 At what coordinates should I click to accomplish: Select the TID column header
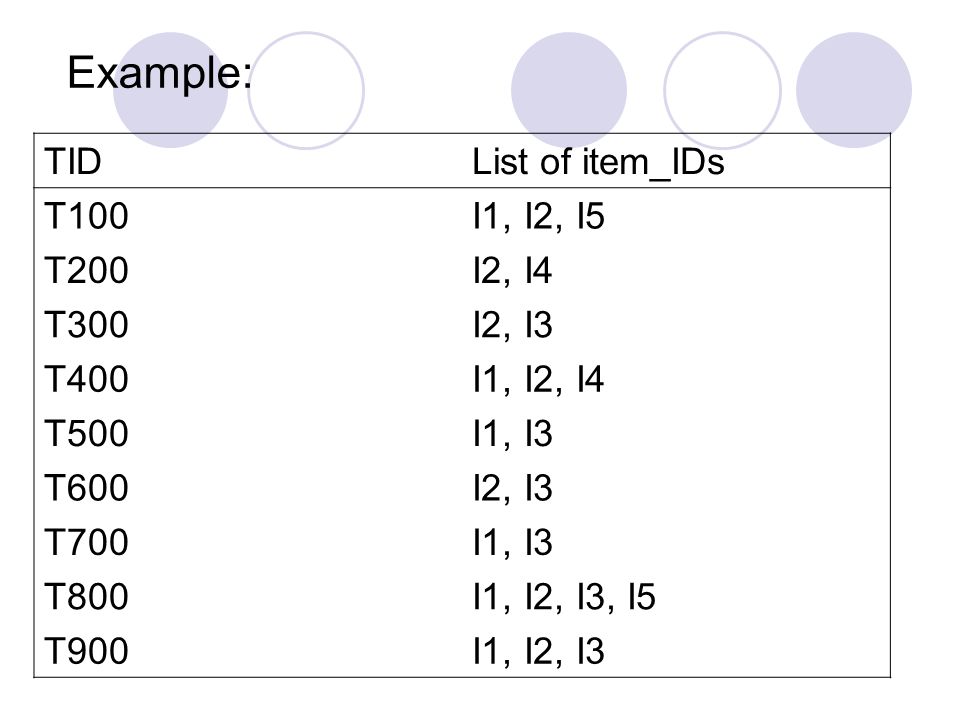coord(73,162)
